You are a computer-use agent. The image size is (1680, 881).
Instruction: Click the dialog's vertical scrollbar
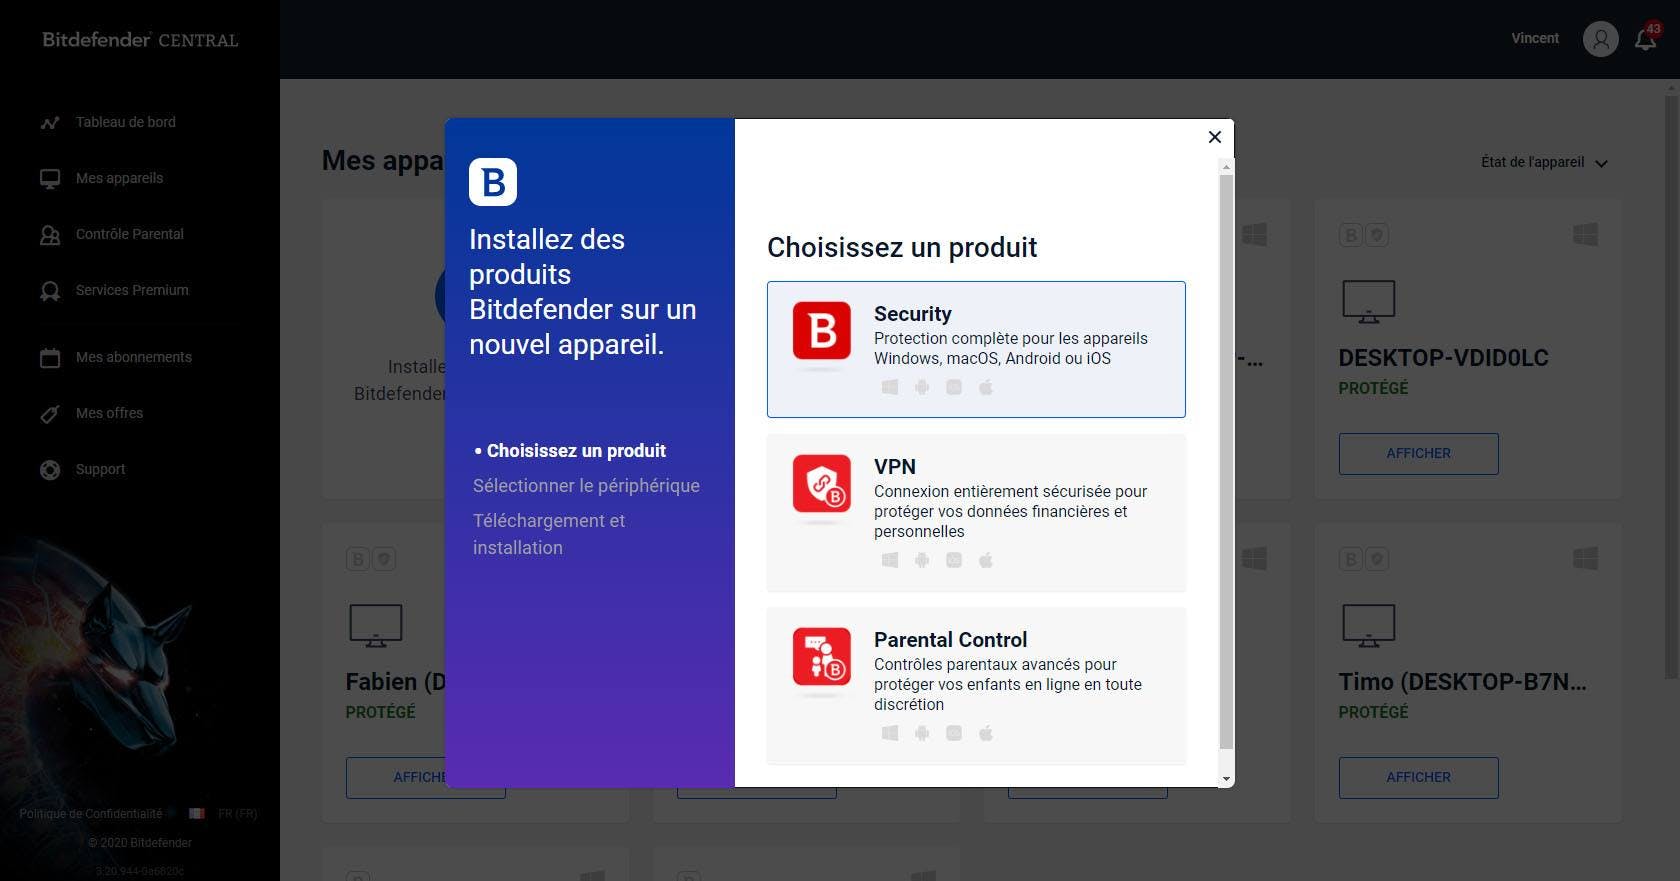[1226, 460]
